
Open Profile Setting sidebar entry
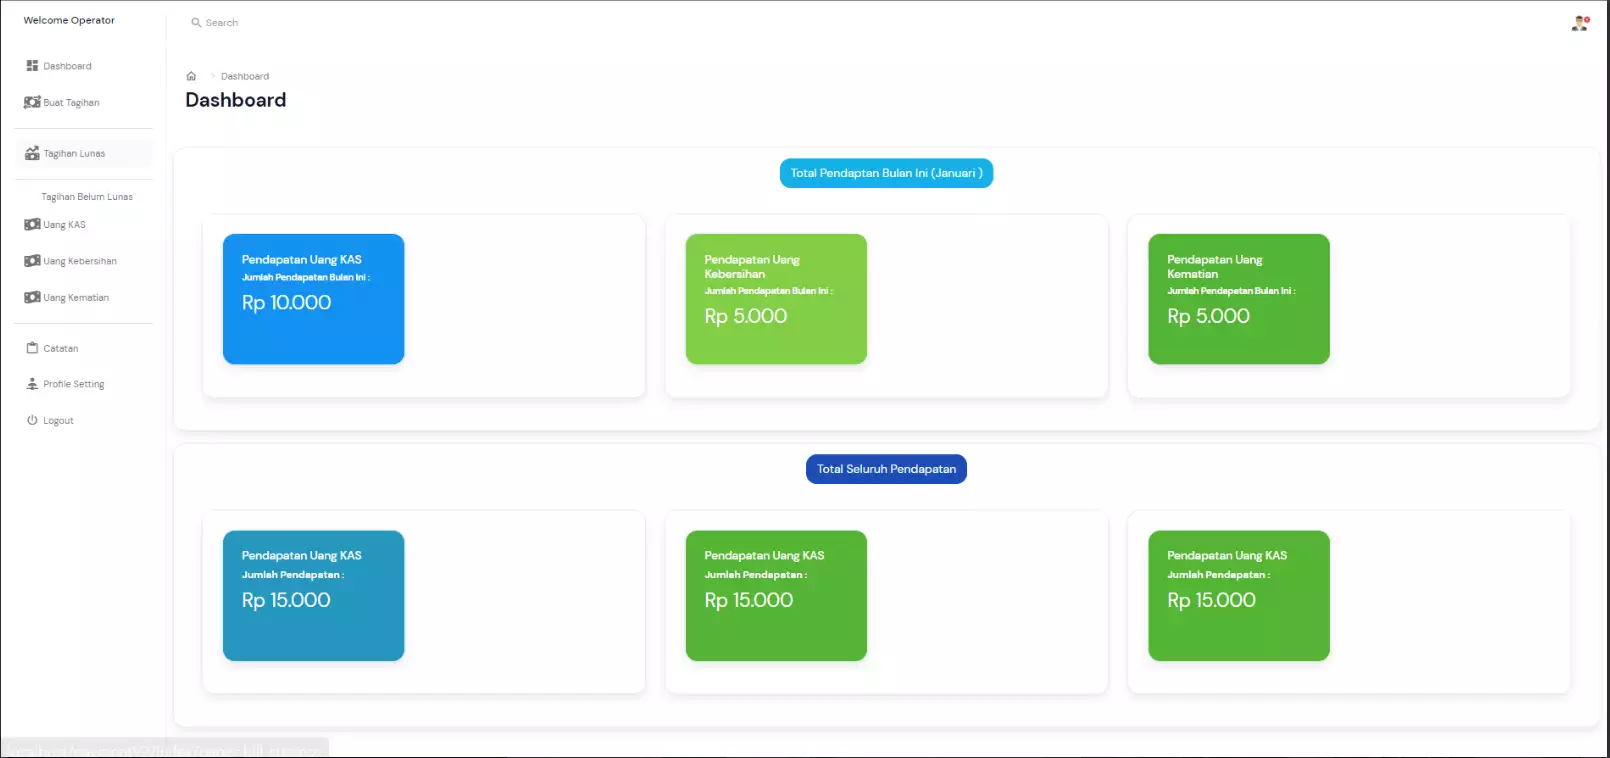click(74, 384)
